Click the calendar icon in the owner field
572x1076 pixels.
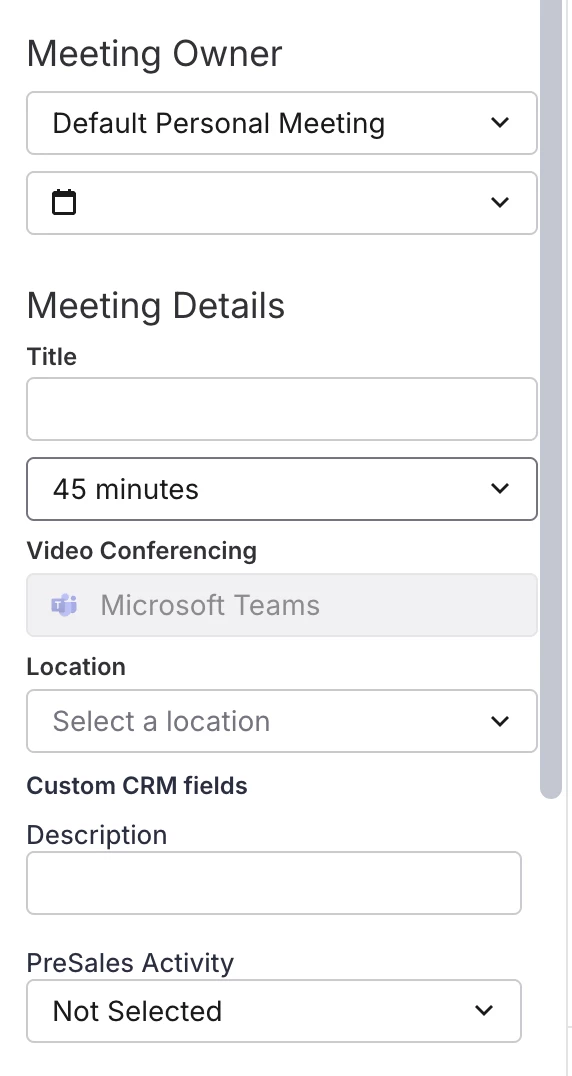point(64,202)
